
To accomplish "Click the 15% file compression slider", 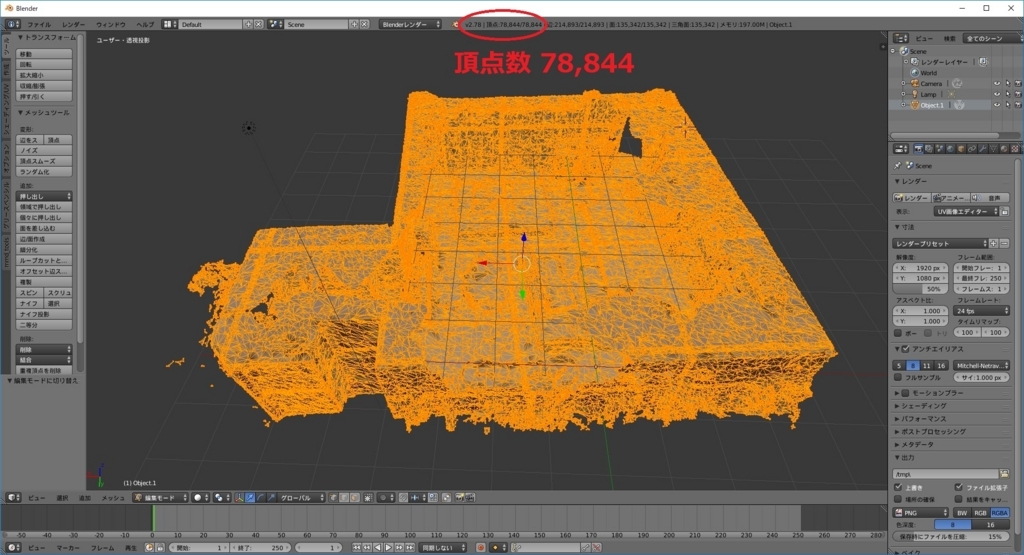I will point(951,536).
